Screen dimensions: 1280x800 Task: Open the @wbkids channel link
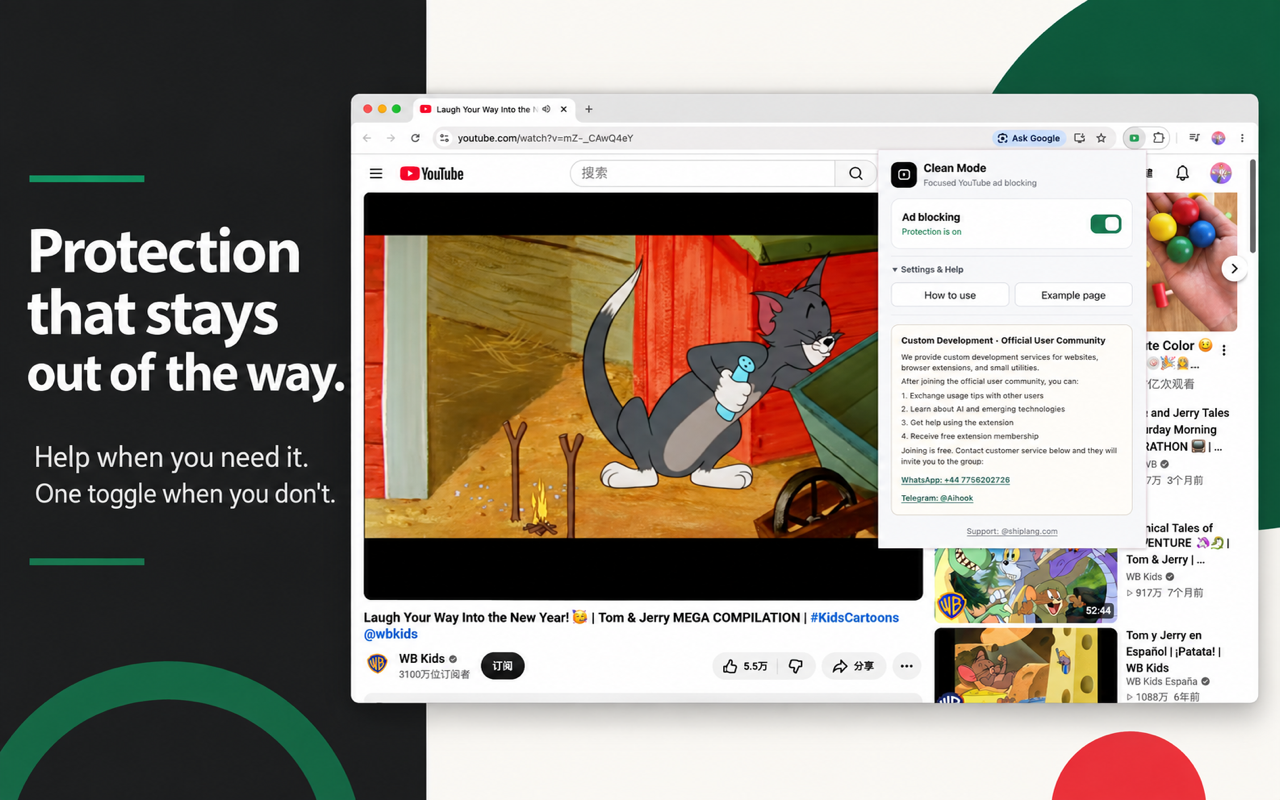391,633
